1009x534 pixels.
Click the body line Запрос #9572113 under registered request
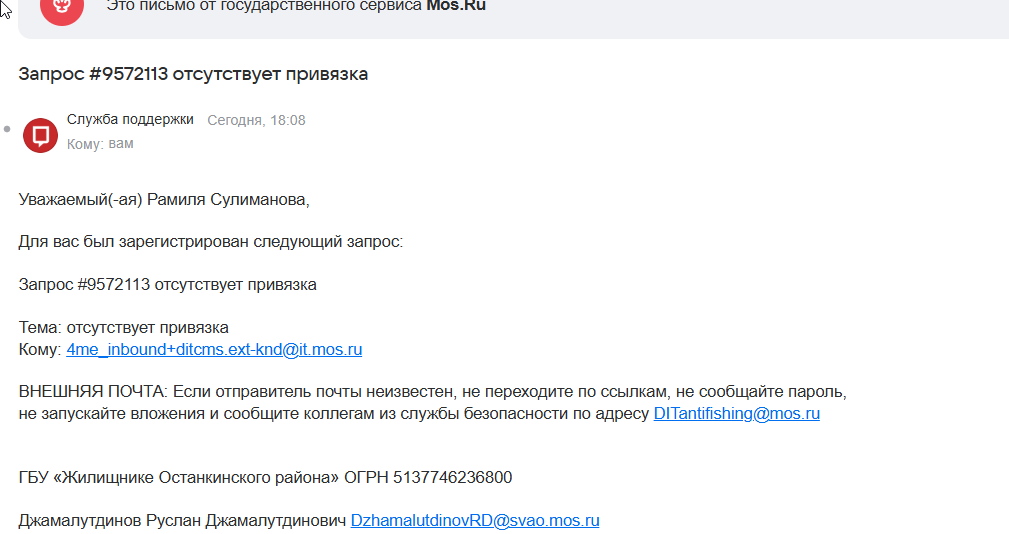click(167, 284)
